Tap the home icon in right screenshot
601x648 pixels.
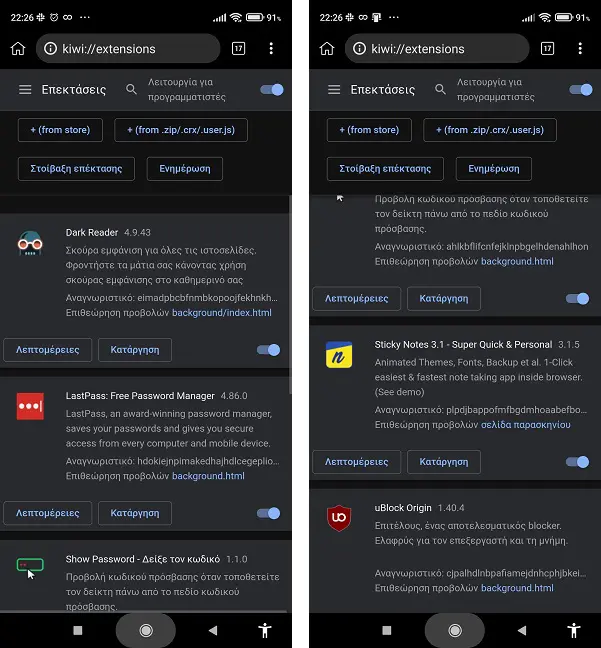[x=327, y=49]
